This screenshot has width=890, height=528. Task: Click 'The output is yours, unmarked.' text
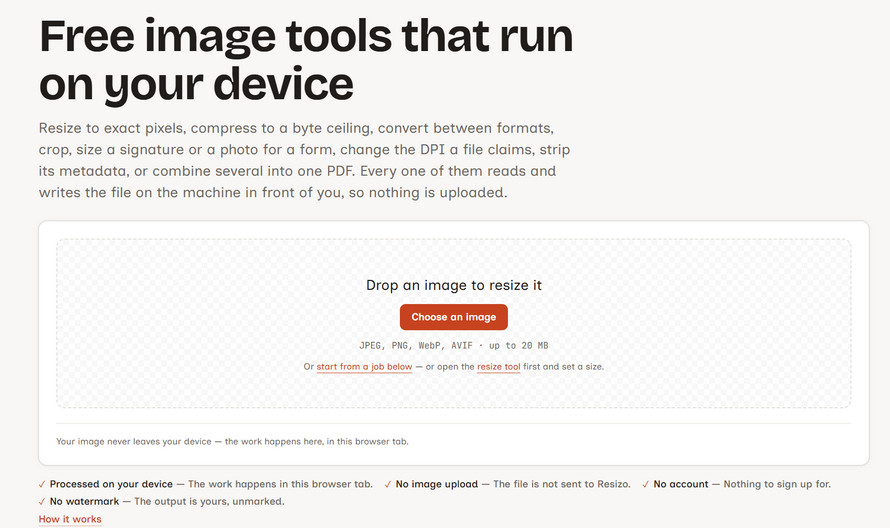209,501
